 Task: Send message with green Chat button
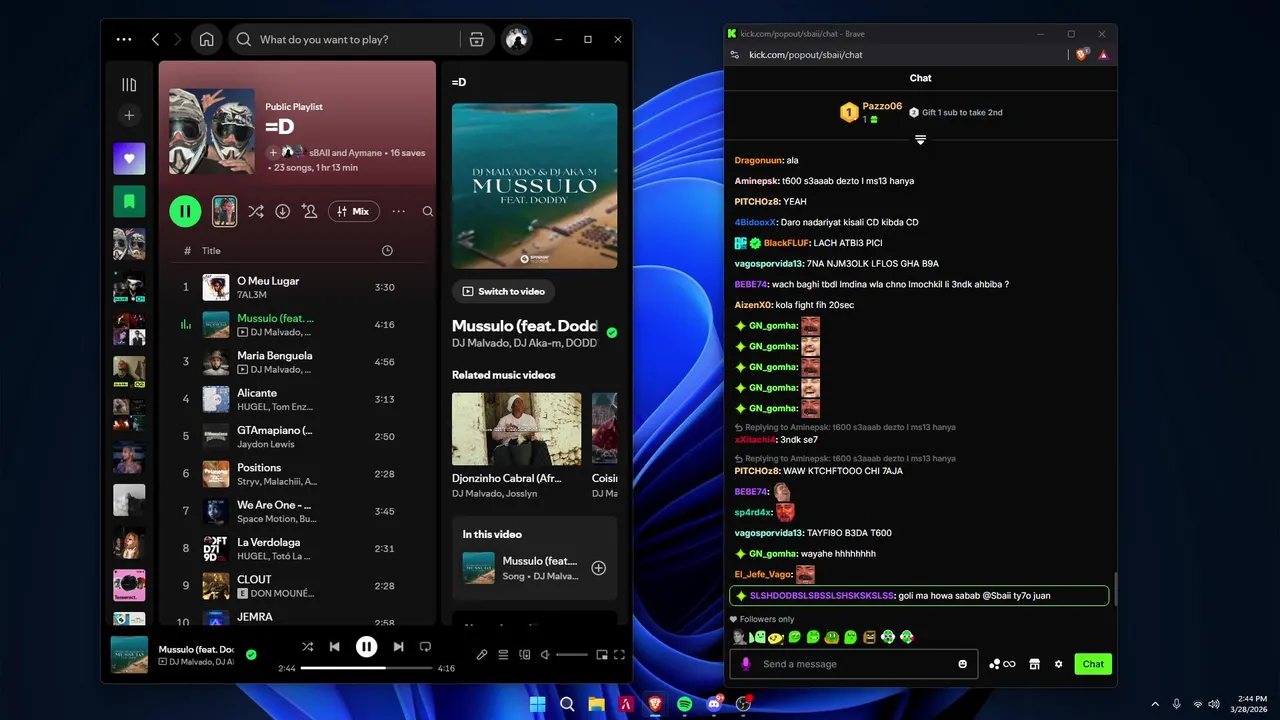click(x=1093, y=664)
